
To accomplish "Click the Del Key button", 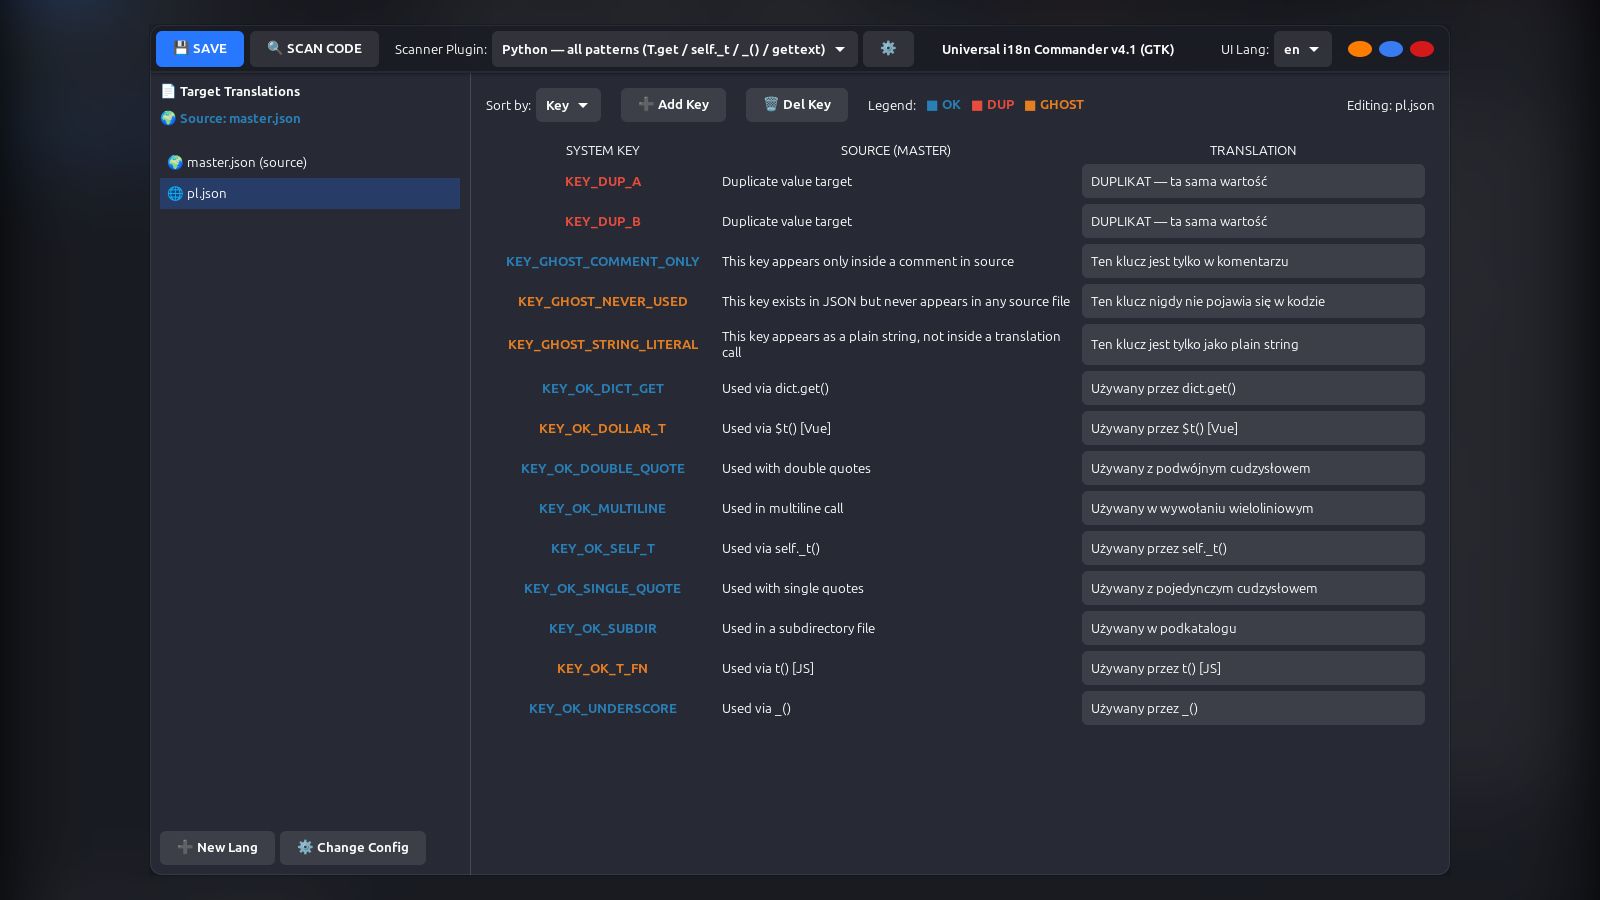I will pos(797,105).
